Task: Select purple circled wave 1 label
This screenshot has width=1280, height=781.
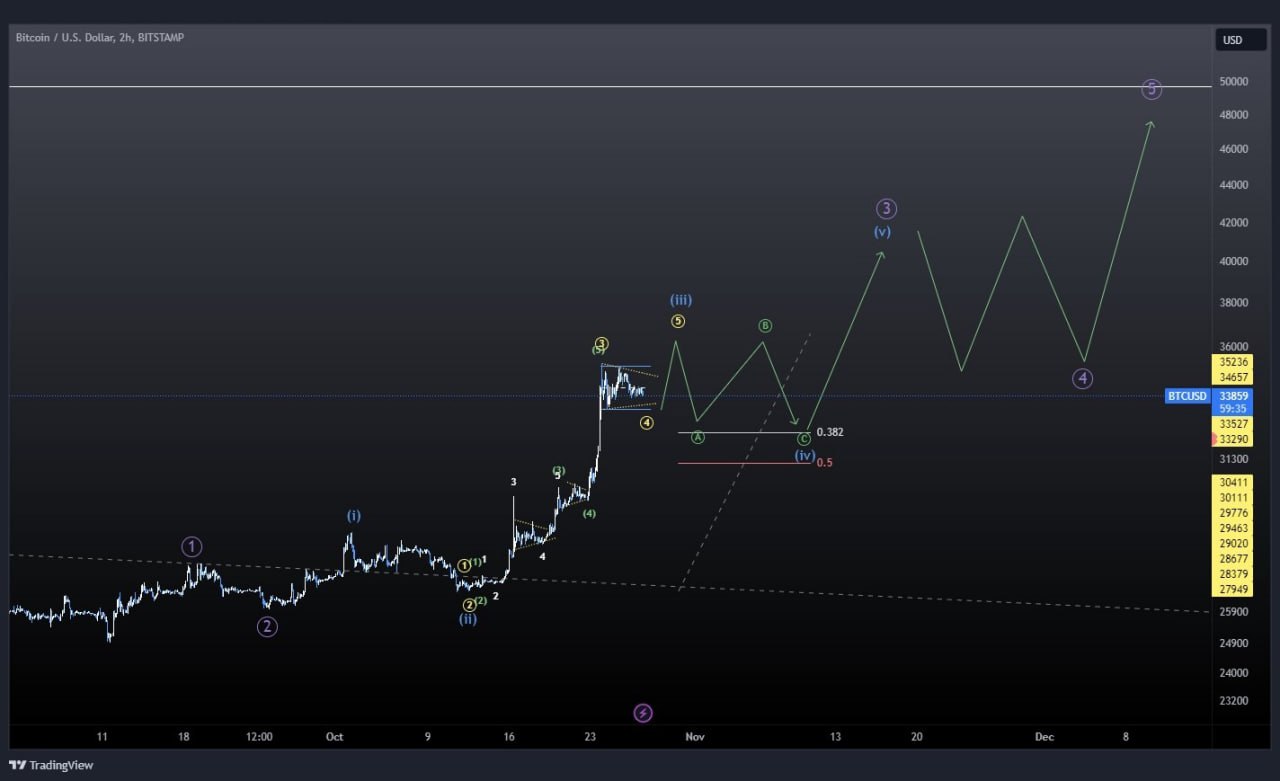Action: pyautogui.click(x=192, y=546)
